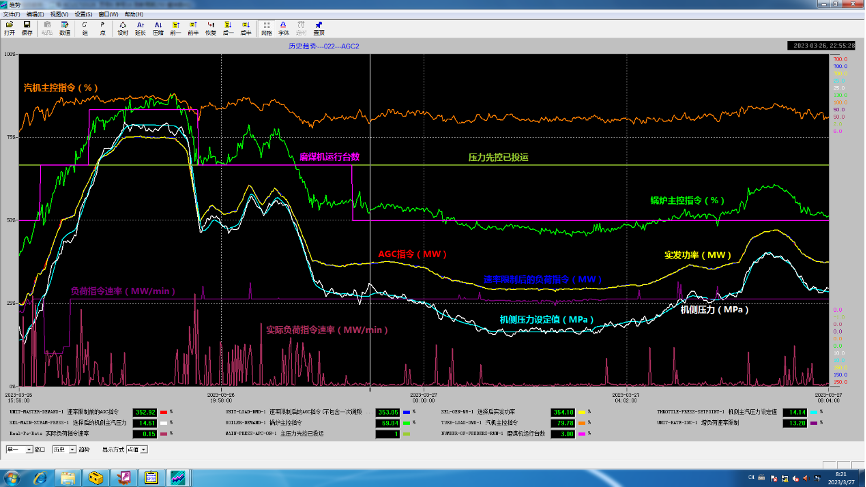The image size is (866, 487).
Task: Open the 数据 (Data) view icon
Action: pyautogui.click(x=64, y=28)
